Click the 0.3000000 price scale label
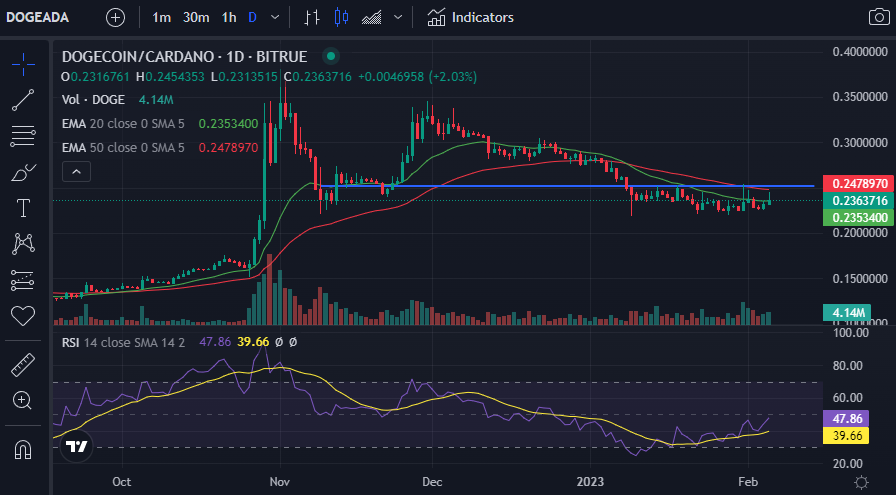Screen dimensions: 896x495 click(860, 143)
